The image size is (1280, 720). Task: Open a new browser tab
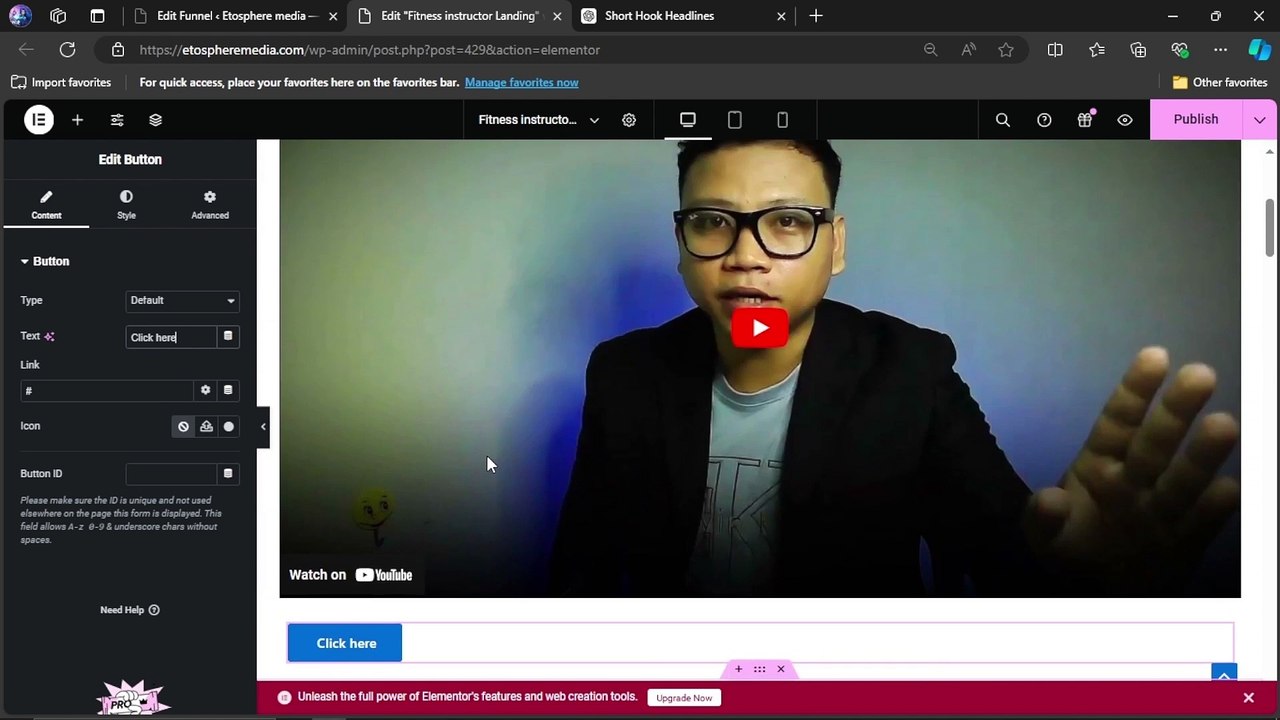(816, 16)
